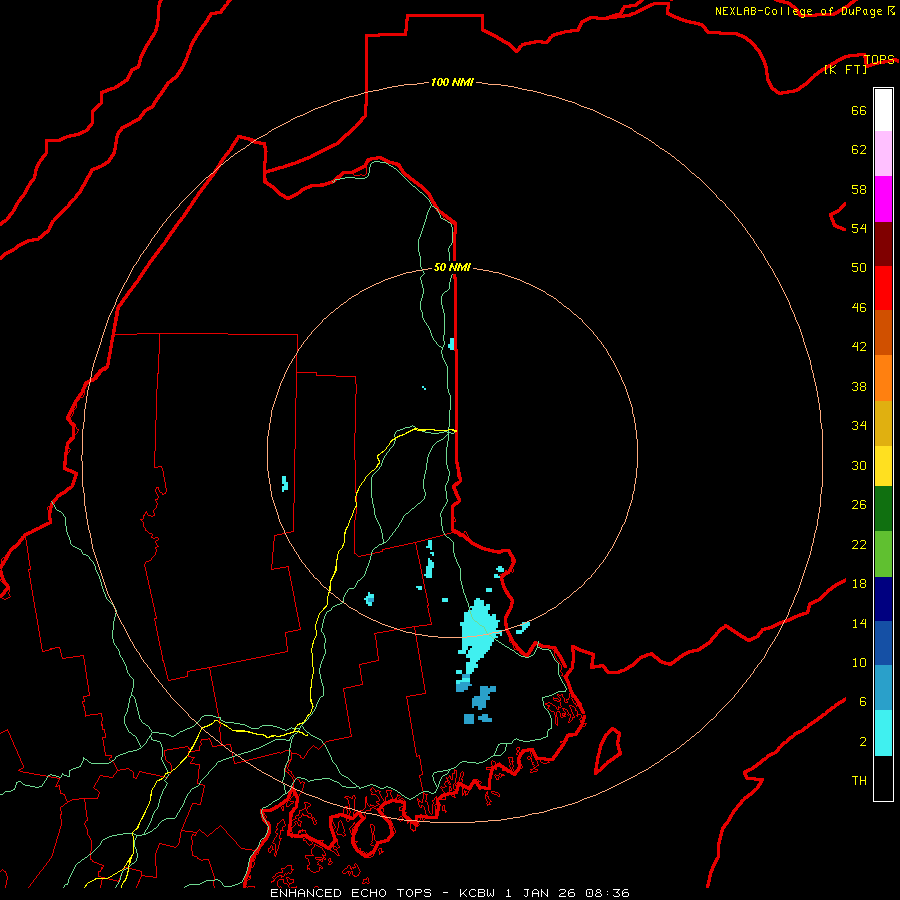Click the 38 legend value
This screenshot has height=900, width=900.
click(x=859, y=386)
